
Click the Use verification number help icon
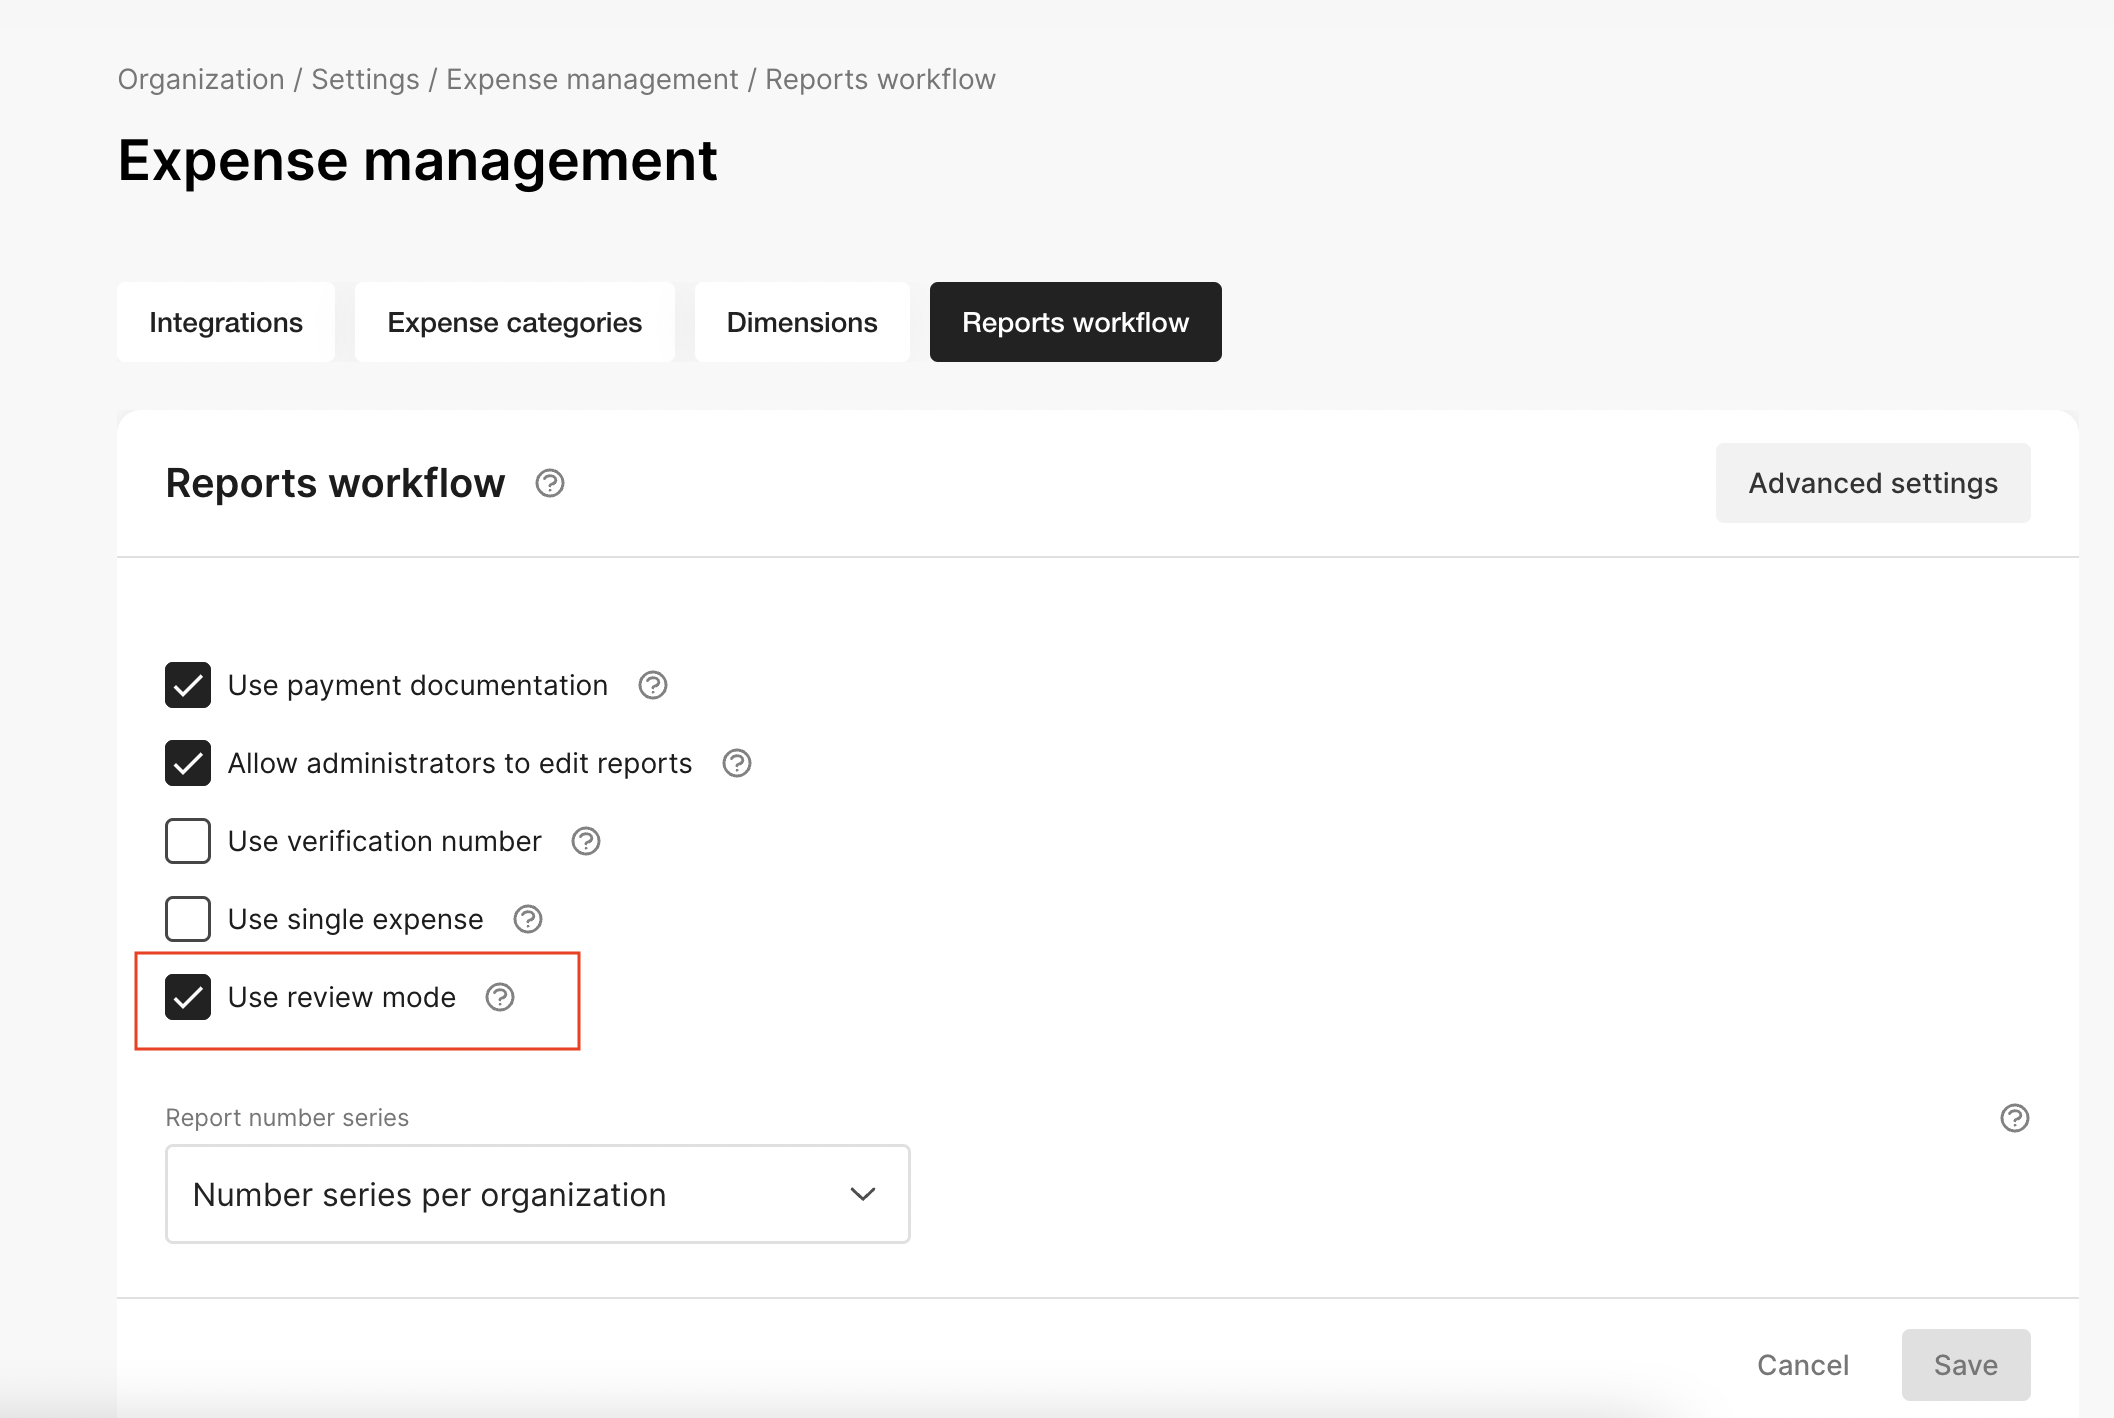pyautogui.click(x=585, y=840)
